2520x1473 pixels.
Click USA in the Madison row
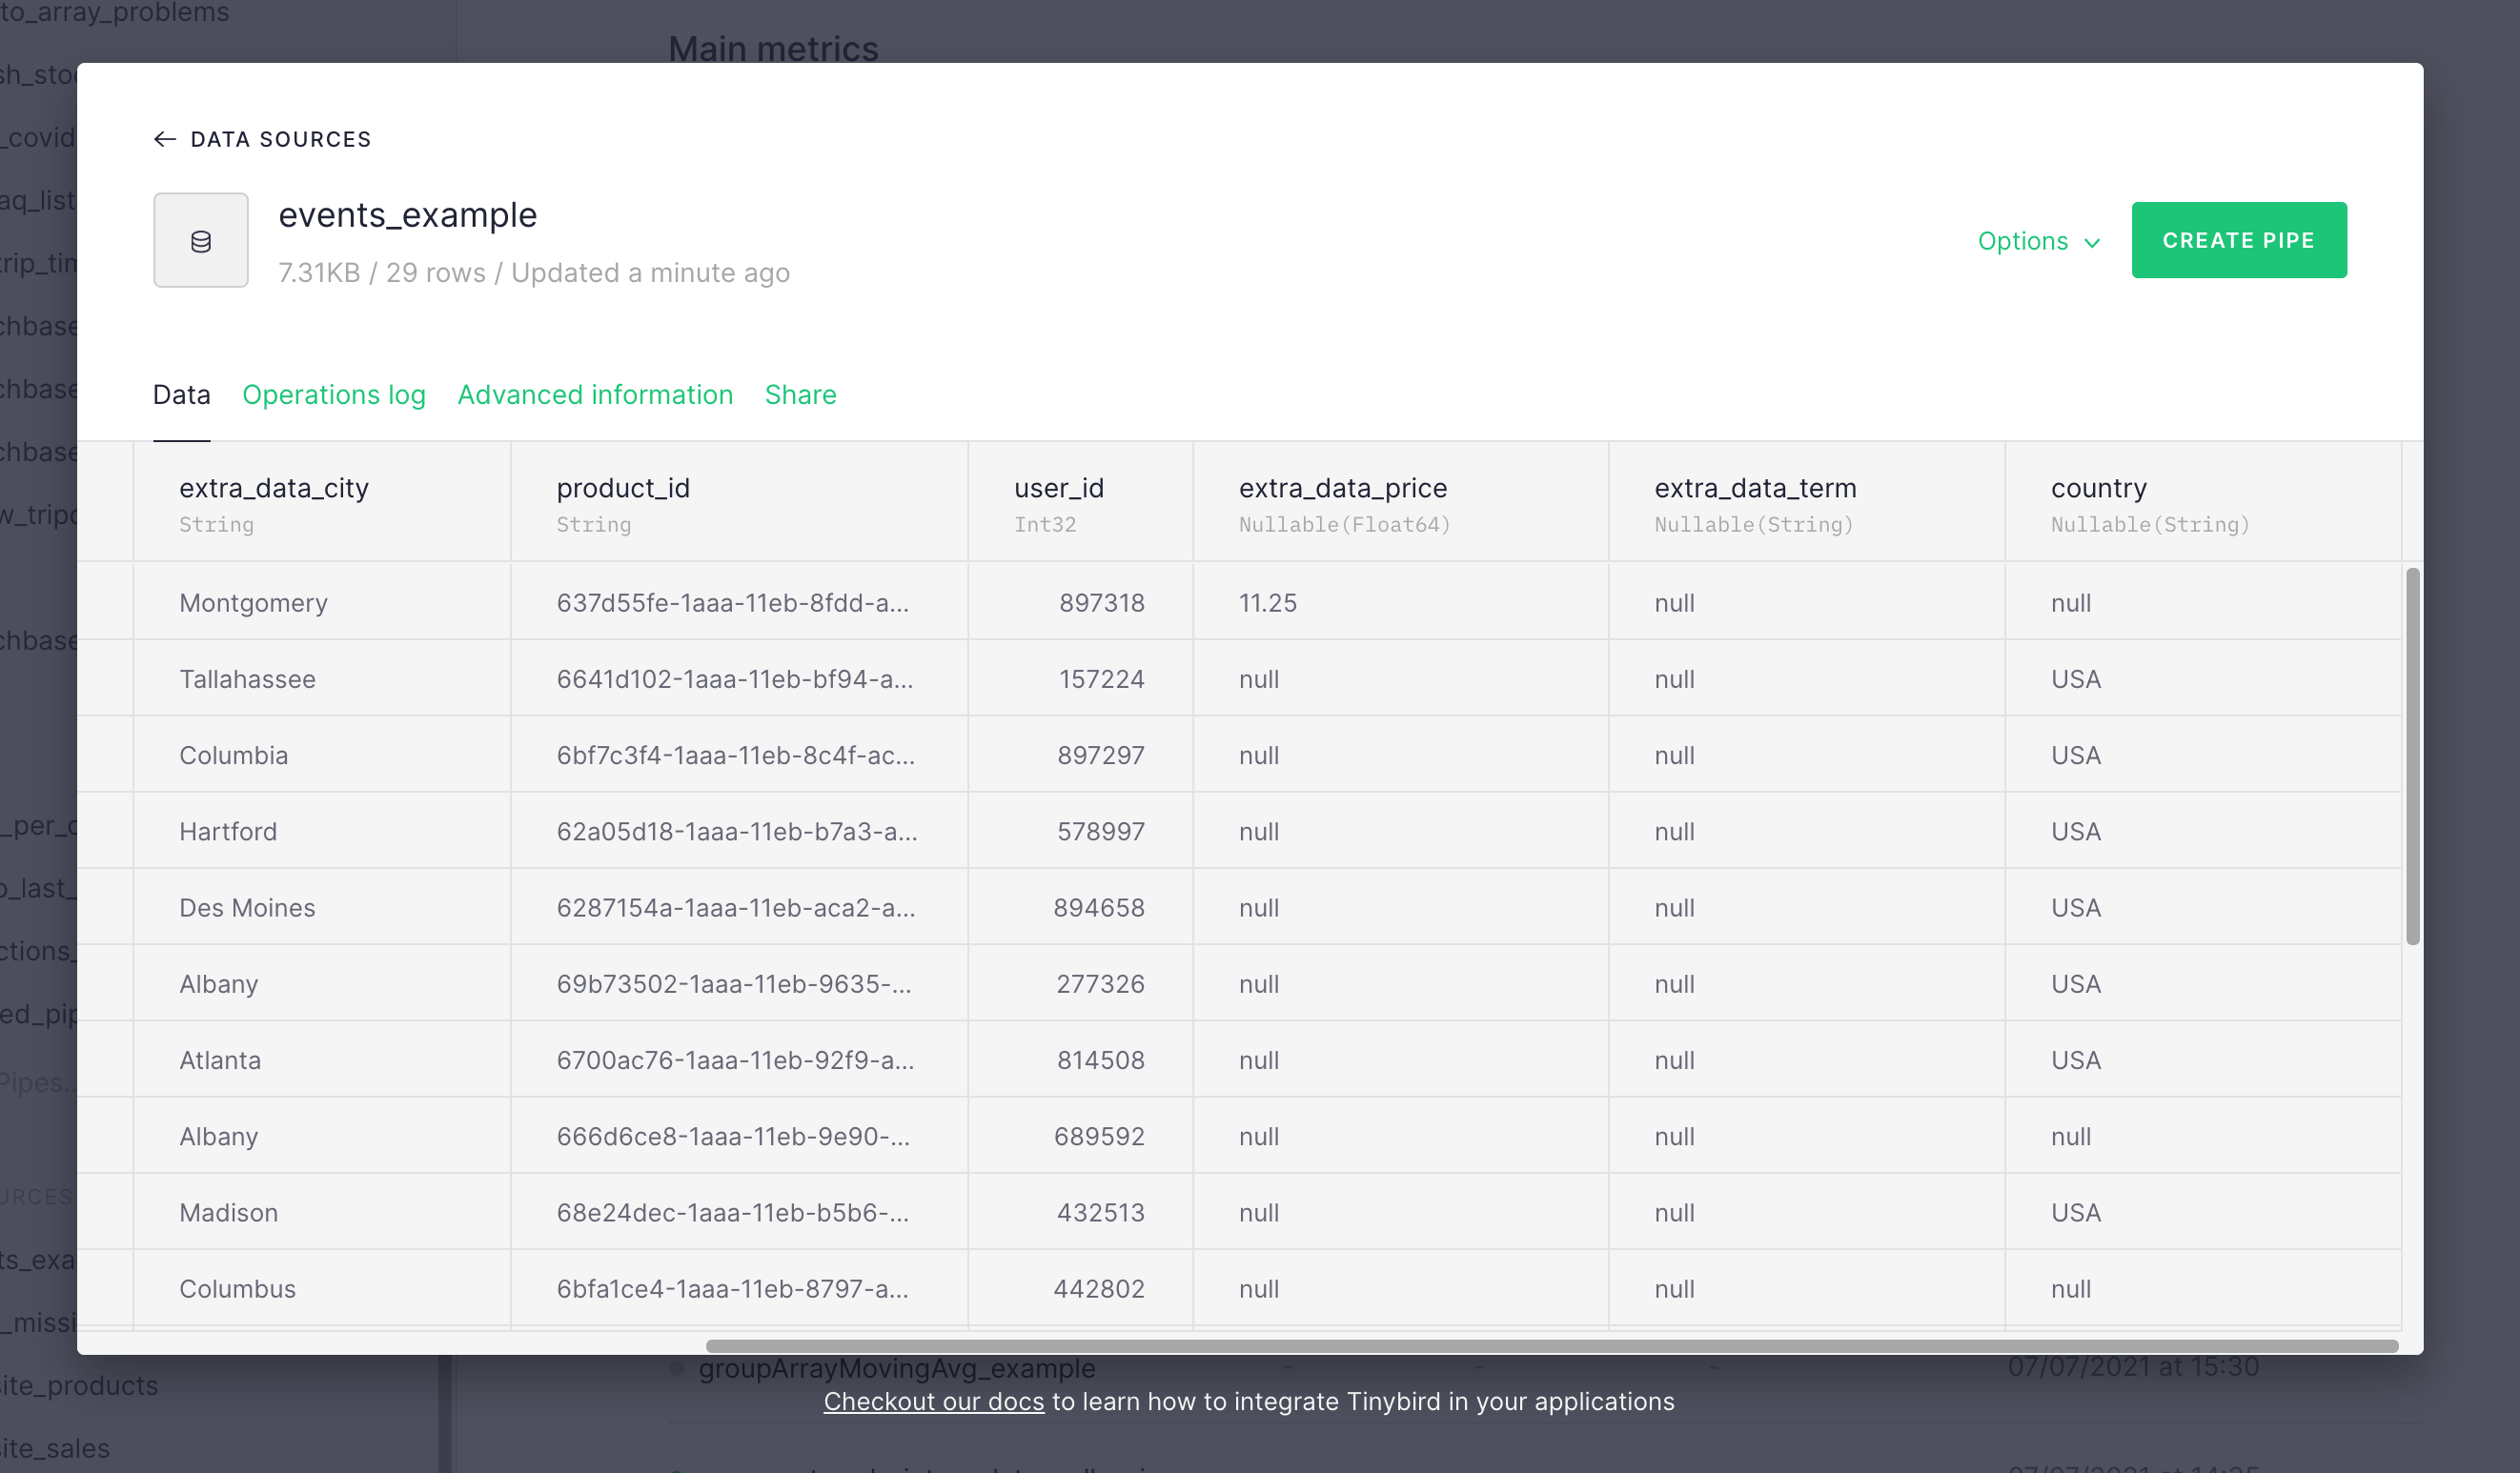pos(2075,1212)
